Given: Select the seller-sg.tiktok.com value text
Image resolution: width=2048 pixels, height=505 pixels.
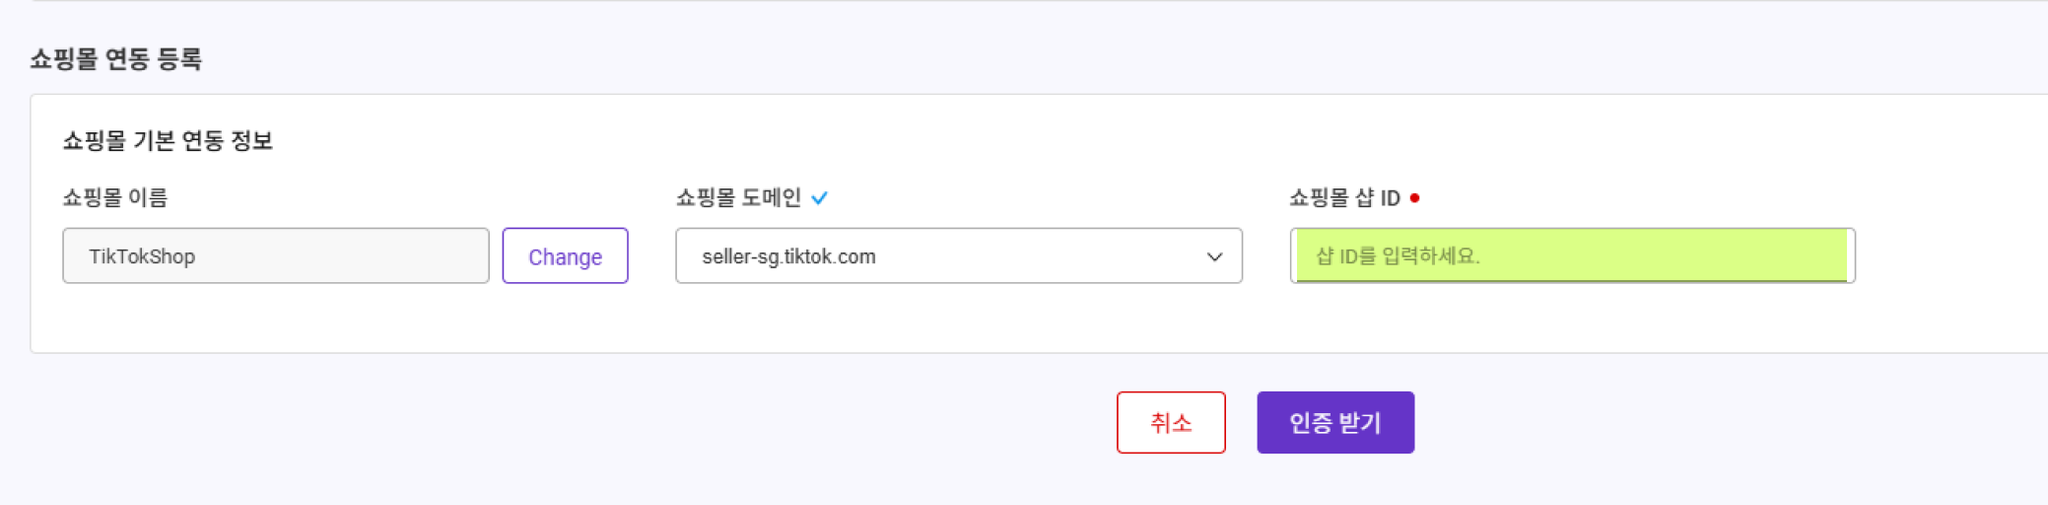Looking at the screenshot, I should click(789, 257).
